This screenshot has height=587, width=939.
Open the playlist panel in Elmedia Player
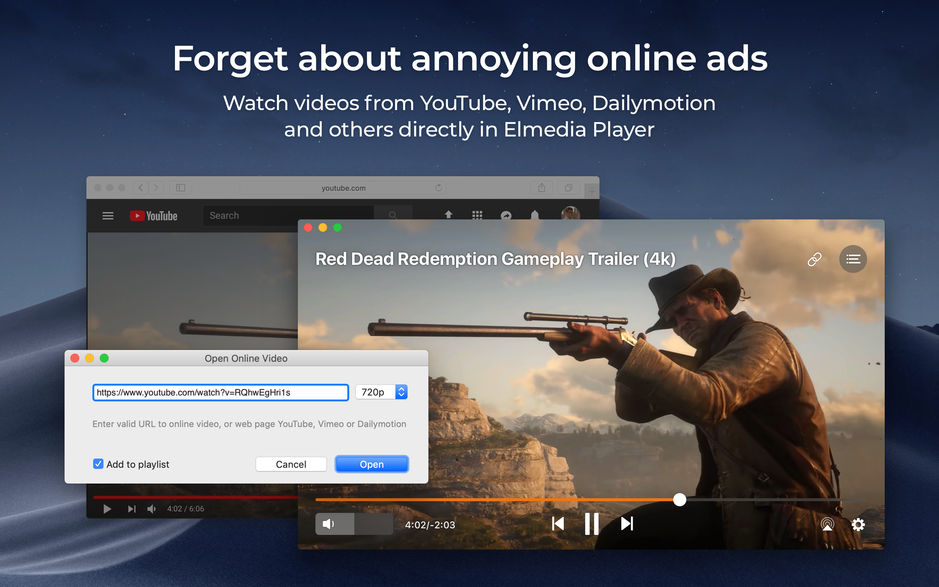pyautogui.click(x=853, y=259)
